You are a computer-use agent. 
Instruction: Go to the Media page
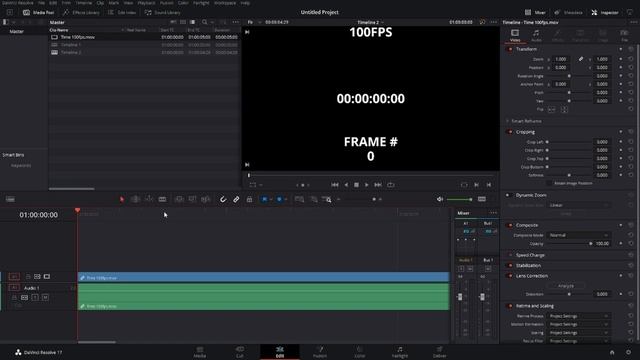[x=200, y=352]
